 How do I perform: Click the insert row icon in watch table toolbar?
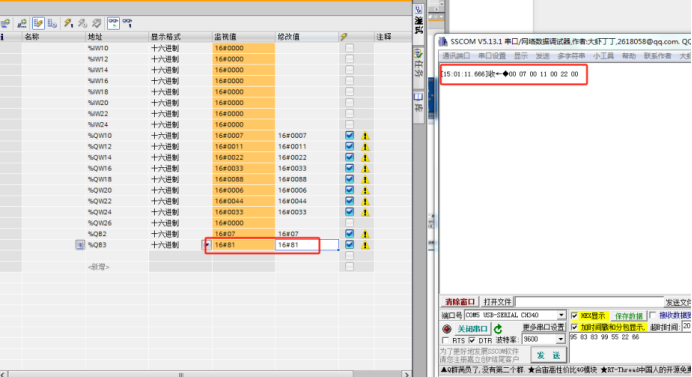click(x=5, y=23)
